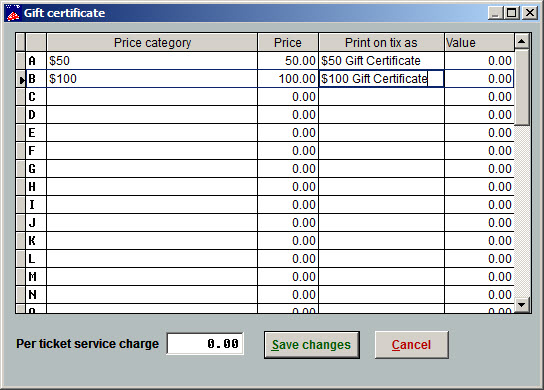Click the Value column header
The image size is (544, 390).
(x=479, y=42)
